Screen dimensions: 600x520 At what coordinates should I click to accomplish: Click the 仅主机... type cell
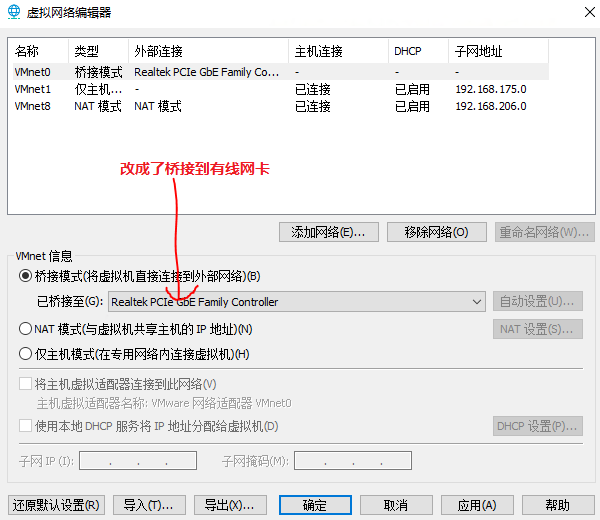[98, 89]
